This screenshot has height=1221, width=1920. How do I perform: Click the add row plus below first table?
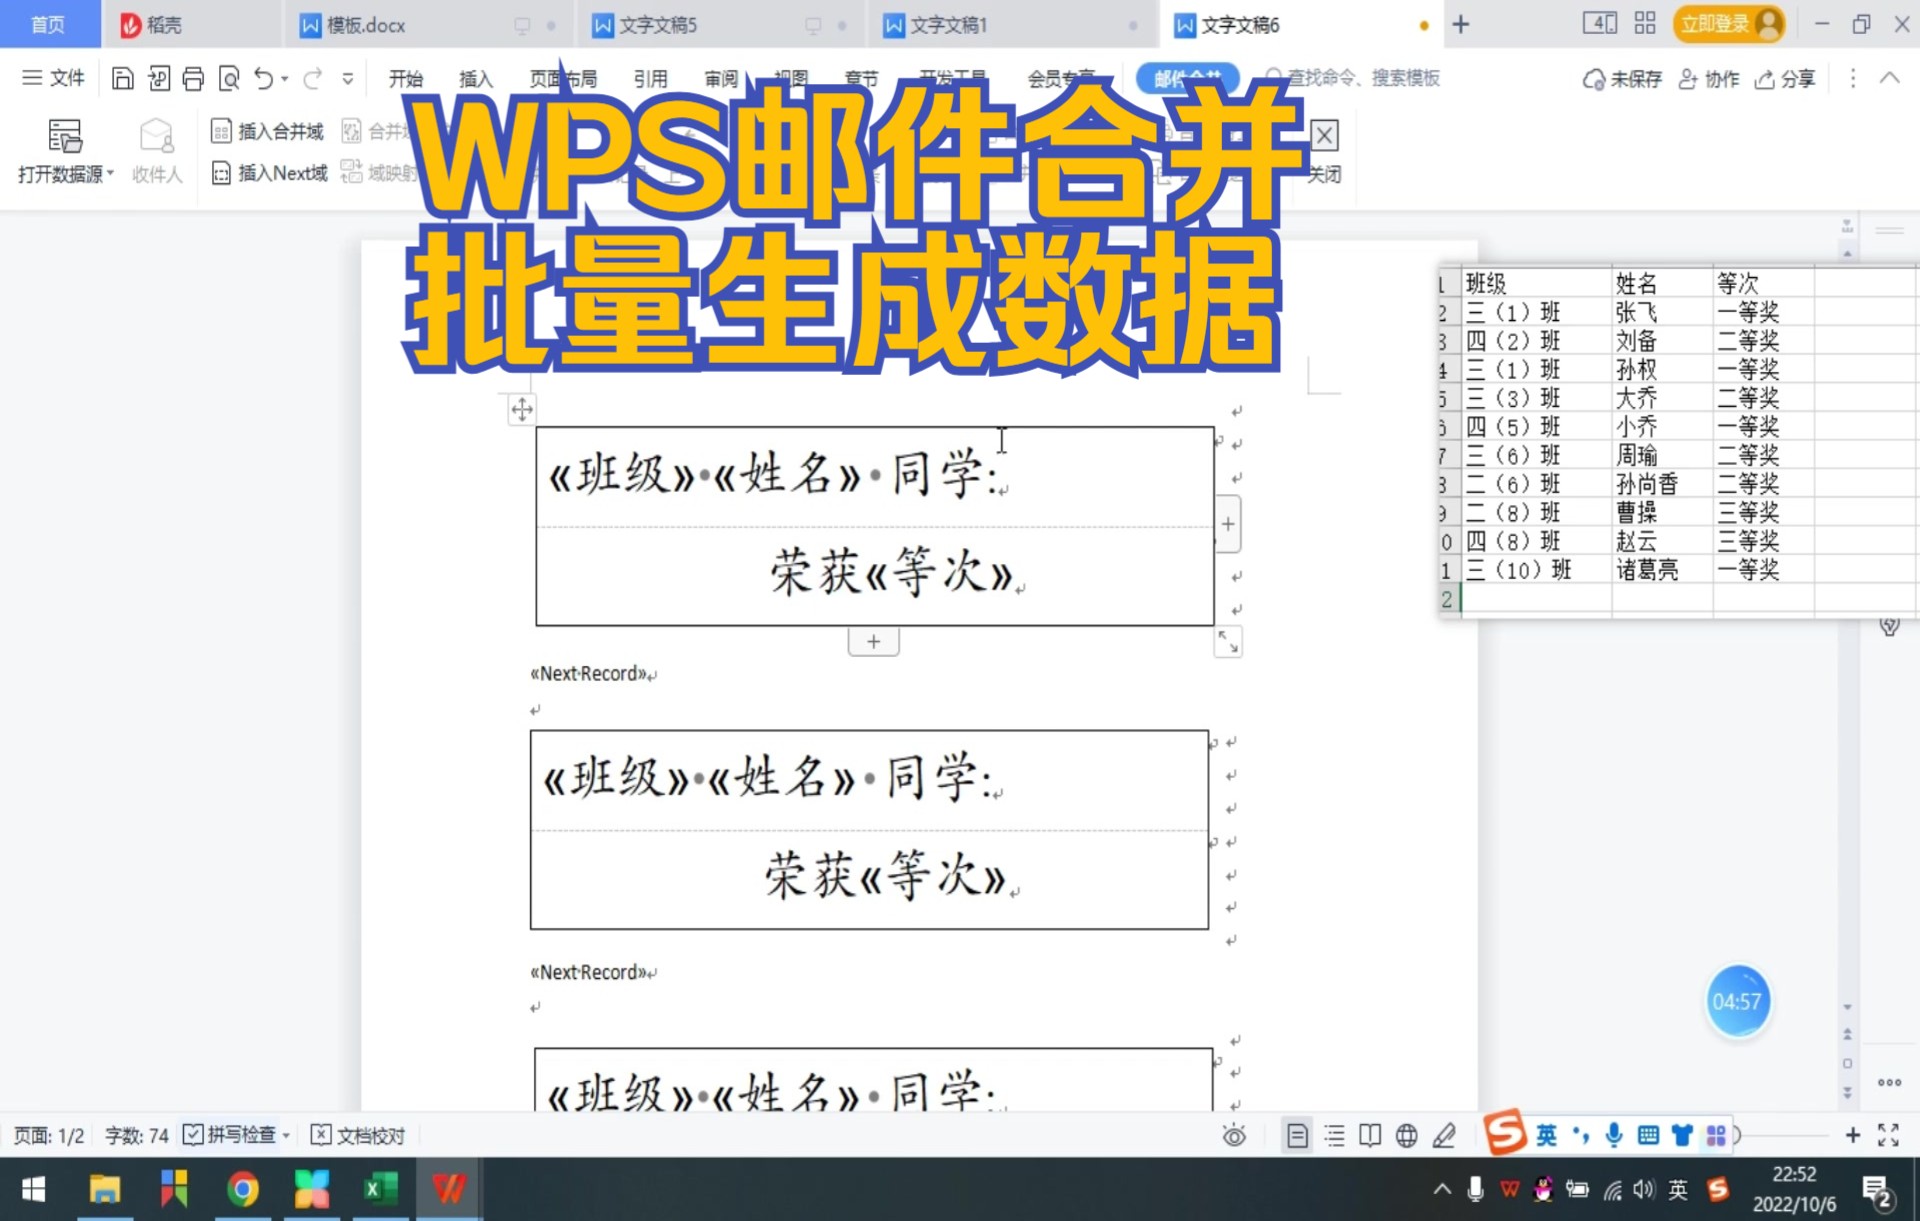tap(873, 642)
